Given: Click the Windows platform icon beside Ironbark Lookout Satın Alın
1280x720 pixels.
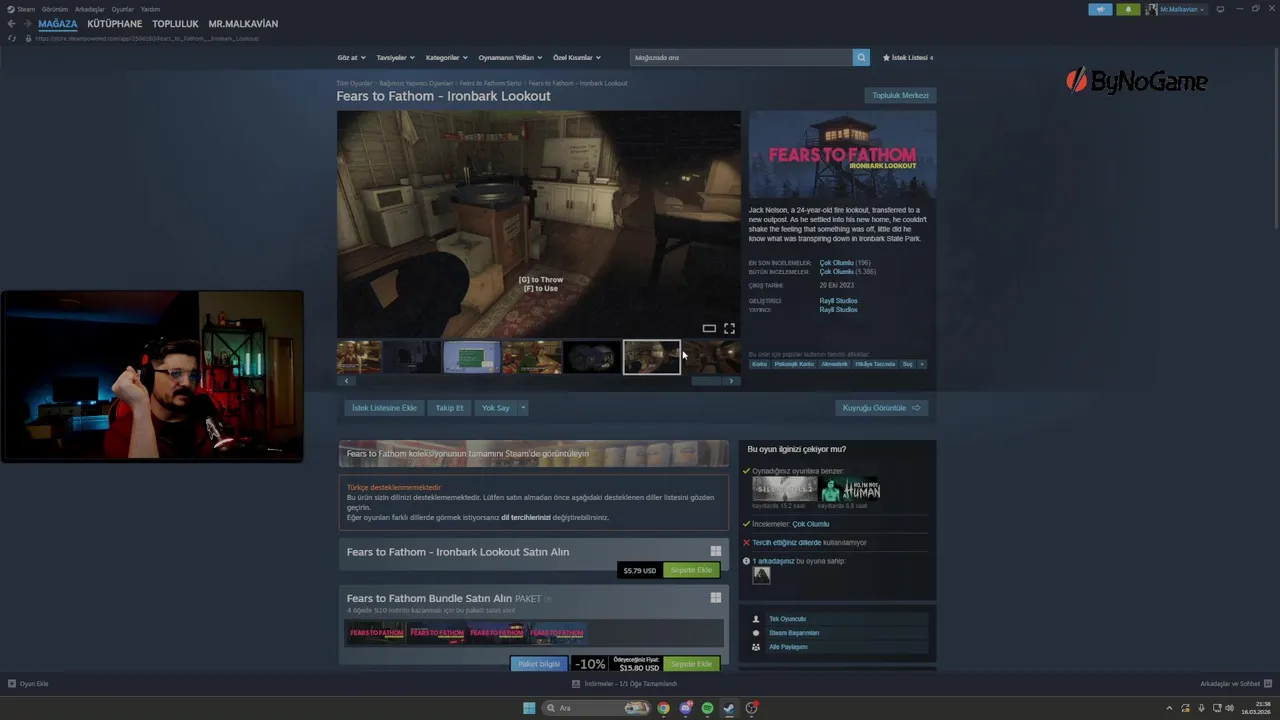Looking at the screenshot, I should pyautogui.click(x=716, y=551).
